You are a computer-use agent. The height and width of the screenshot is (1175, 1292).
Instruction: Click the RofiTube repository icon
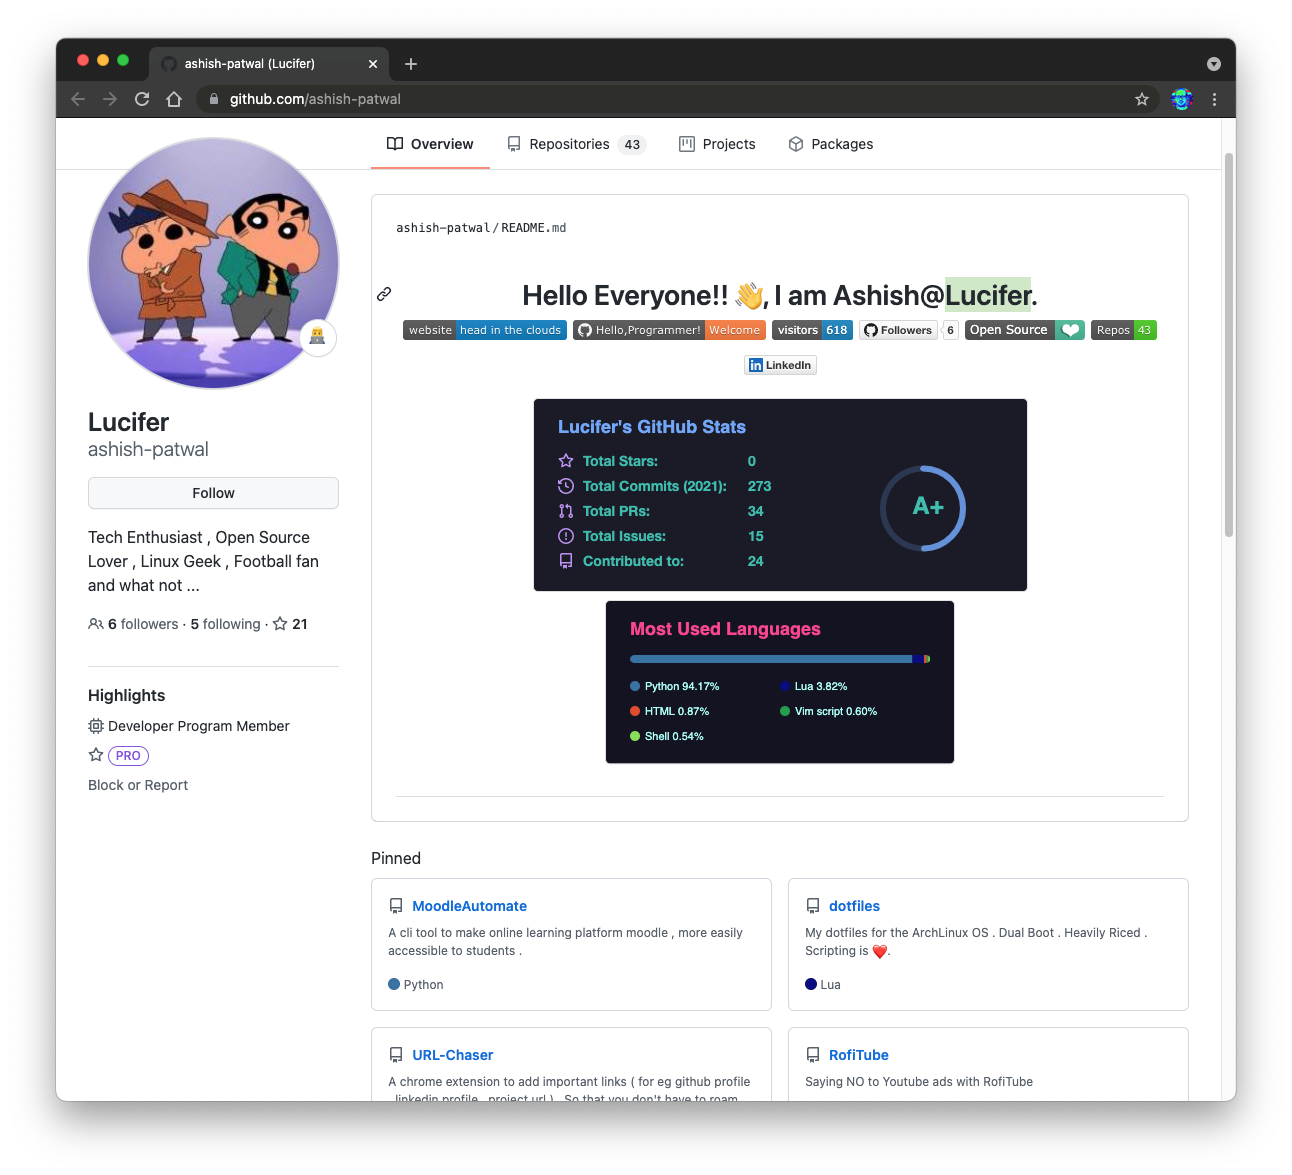813,1055
